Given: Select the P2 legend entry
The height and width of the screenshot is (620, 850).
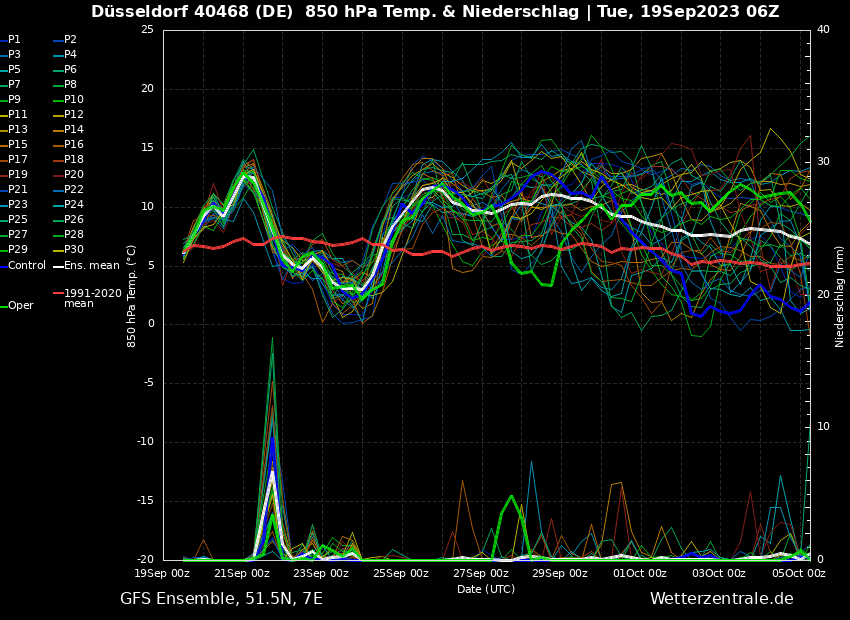Looking at the screenshot, I should point(70,40).
